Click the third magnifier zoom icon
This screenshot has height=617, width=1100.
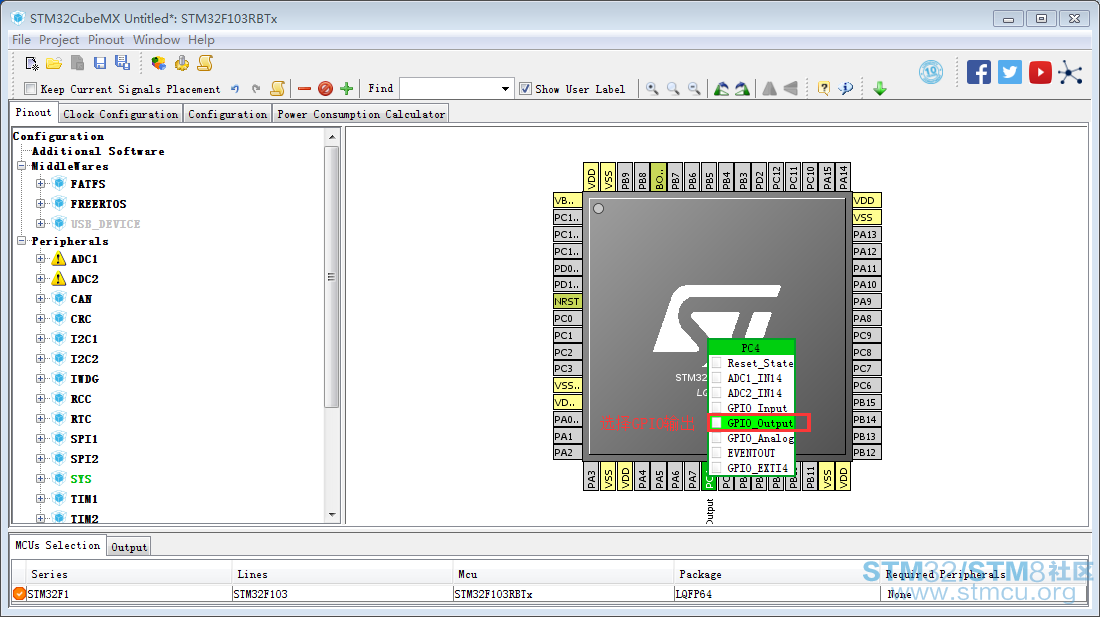pyautogui.click(x=694, y=88)
